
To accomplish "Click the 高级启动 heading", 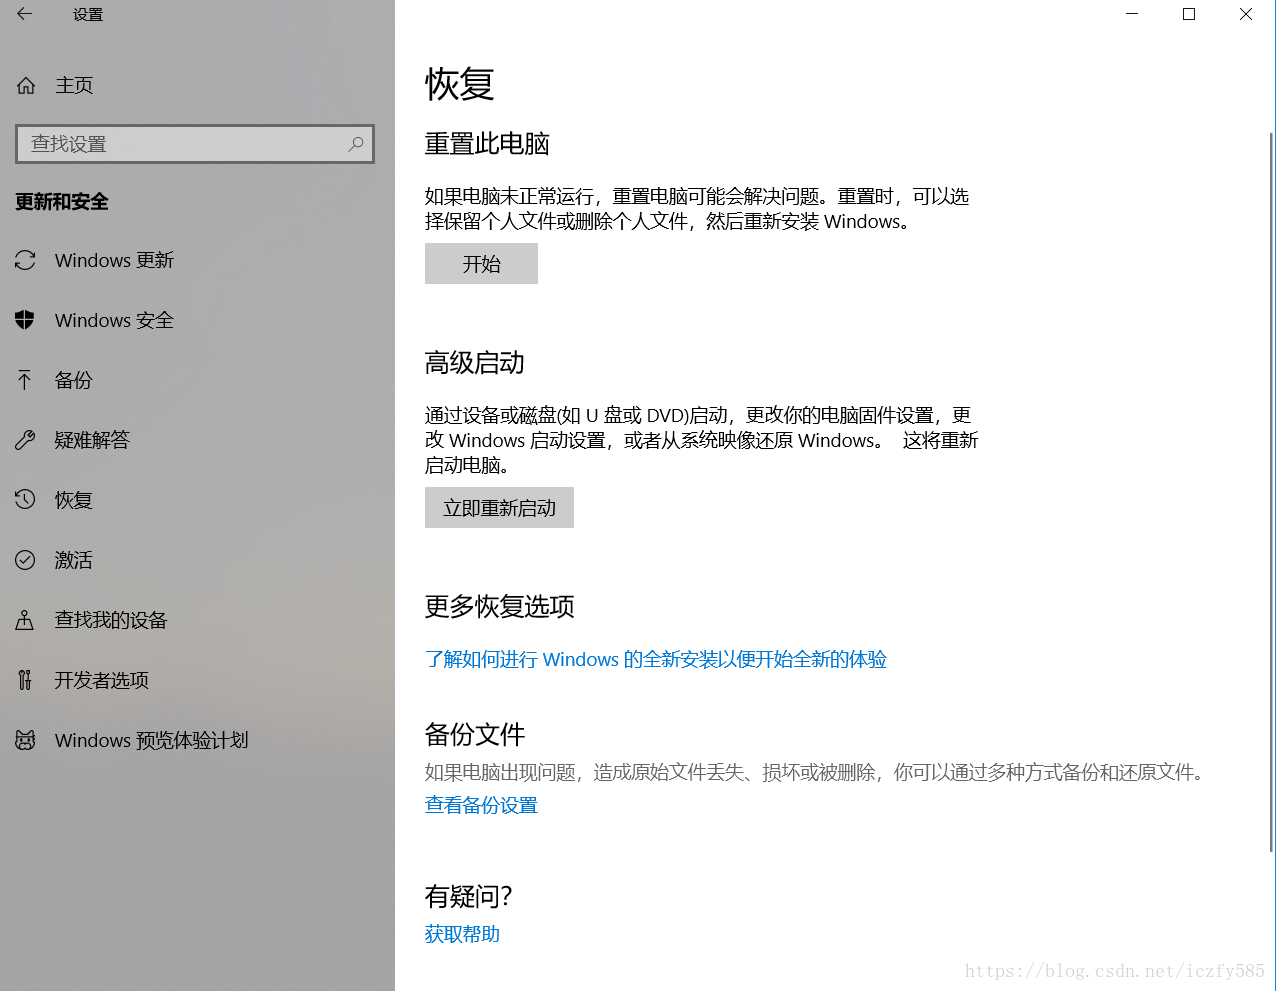I will pyautogui.click(x=475, y=362).
